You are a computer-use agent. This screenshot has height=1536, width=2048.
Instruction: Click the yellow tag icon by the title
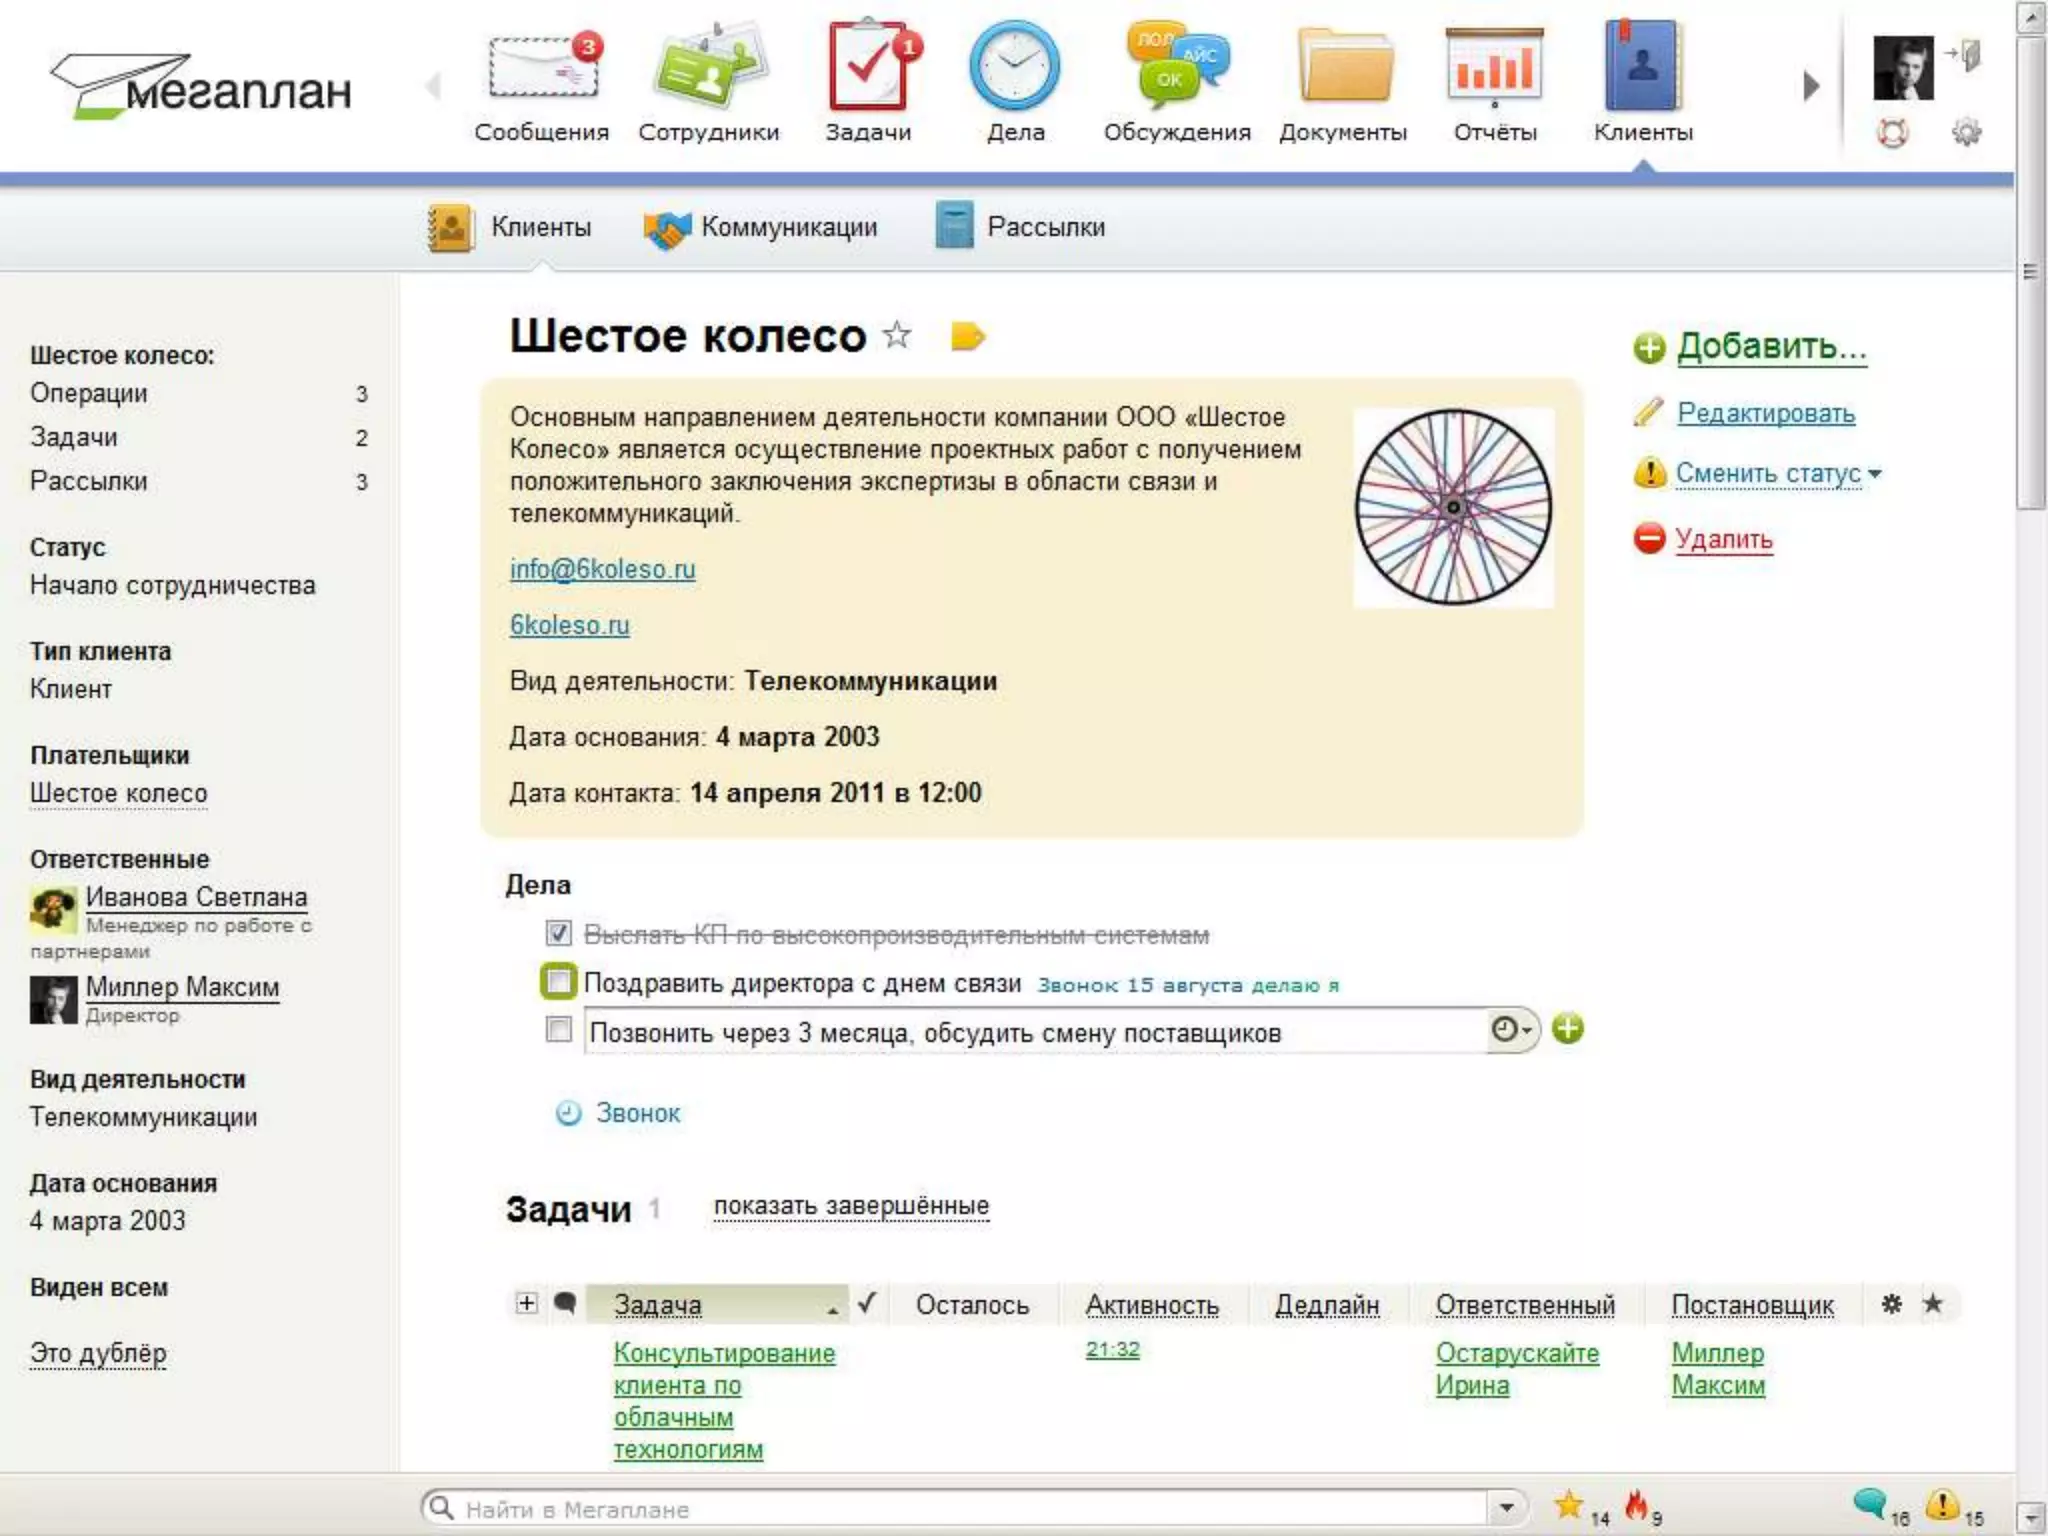[x=967, y=337]
